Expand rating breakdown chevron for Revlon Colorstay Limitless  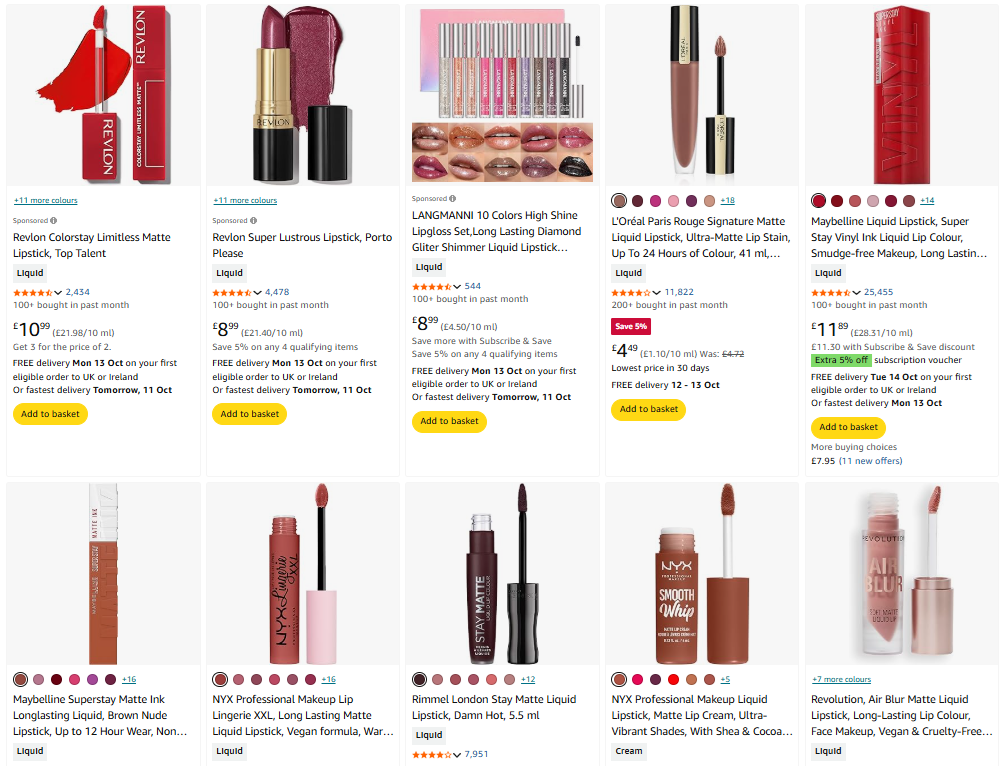click(x=58, y=292)
